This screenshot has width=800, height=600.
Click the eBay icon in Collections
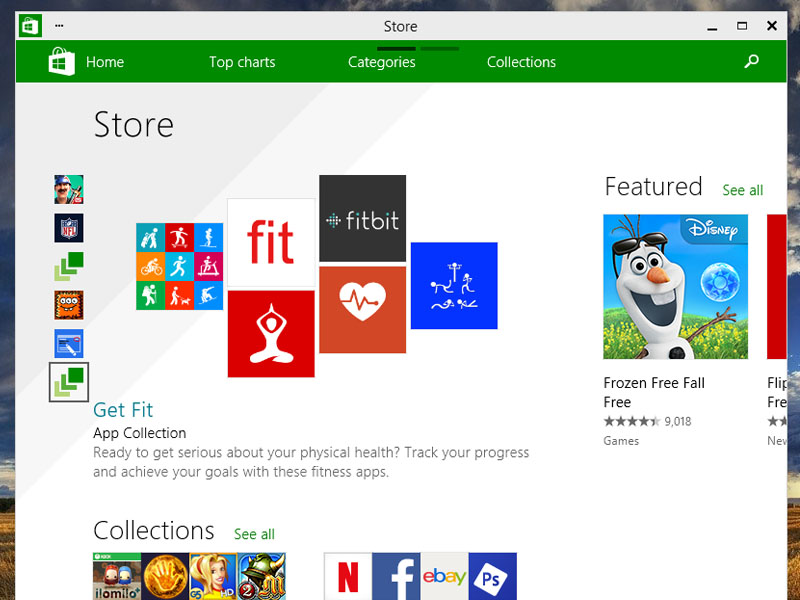click(444, 576)
